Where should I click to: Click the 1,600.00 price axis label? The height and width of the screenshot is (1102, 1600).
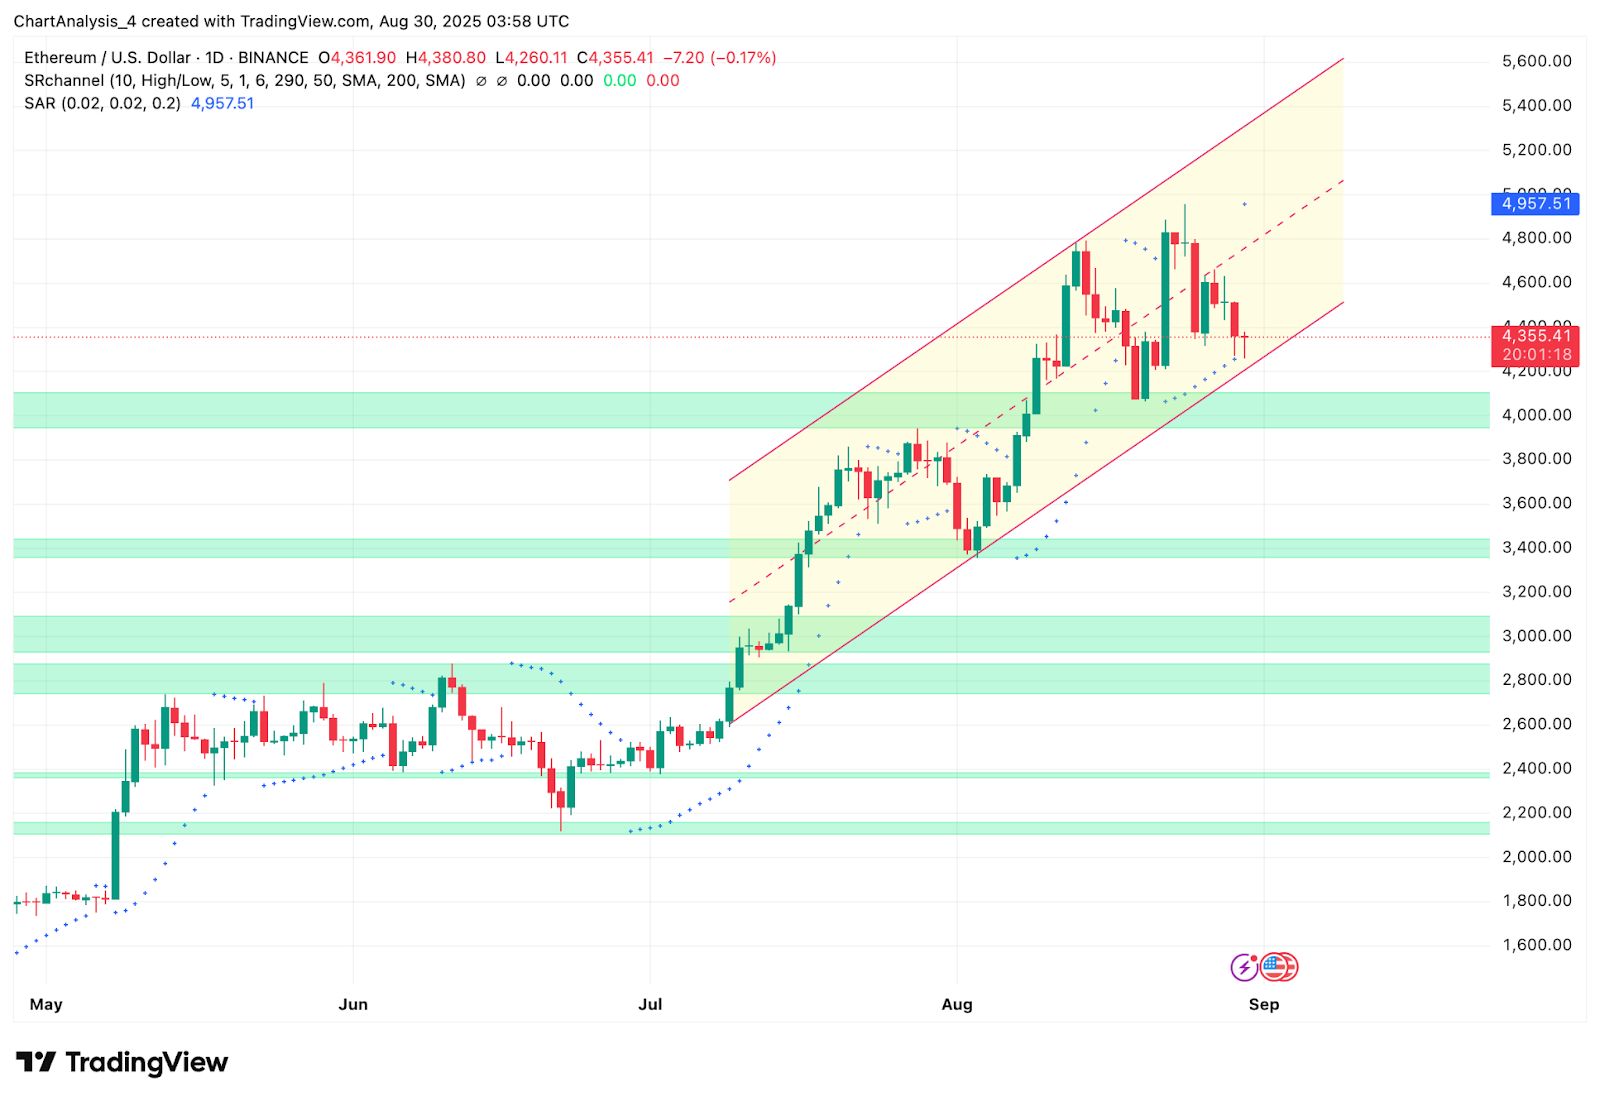1536,945
